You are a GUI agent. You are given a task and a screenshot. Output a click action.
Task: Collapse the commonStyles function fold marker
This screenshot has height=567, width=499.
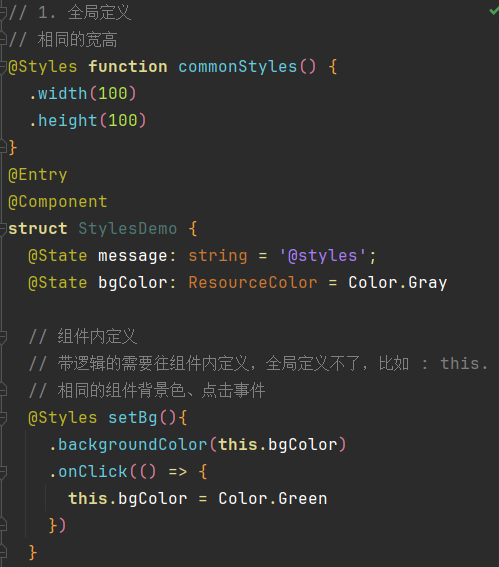[x=3, y=67]
